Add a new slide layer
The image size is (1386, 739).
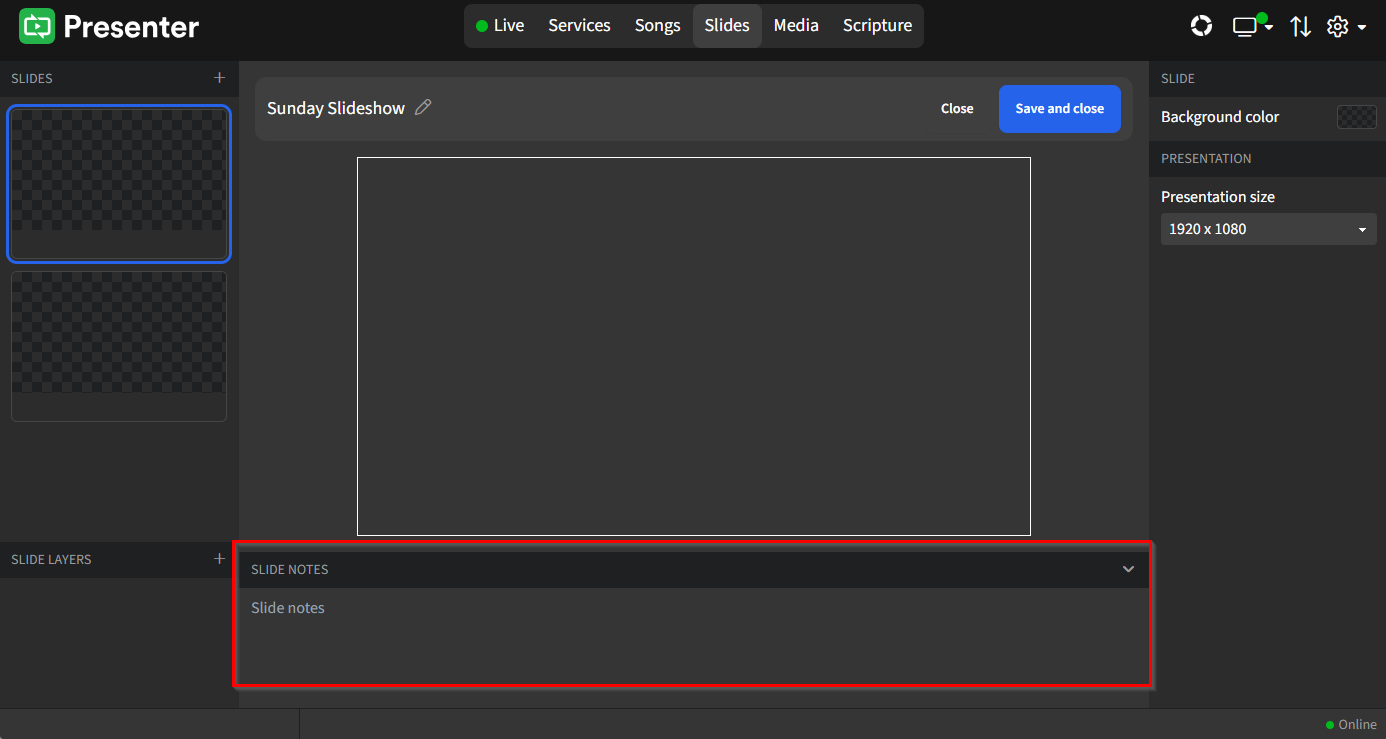pyautogui.click(x=219, y=559)
